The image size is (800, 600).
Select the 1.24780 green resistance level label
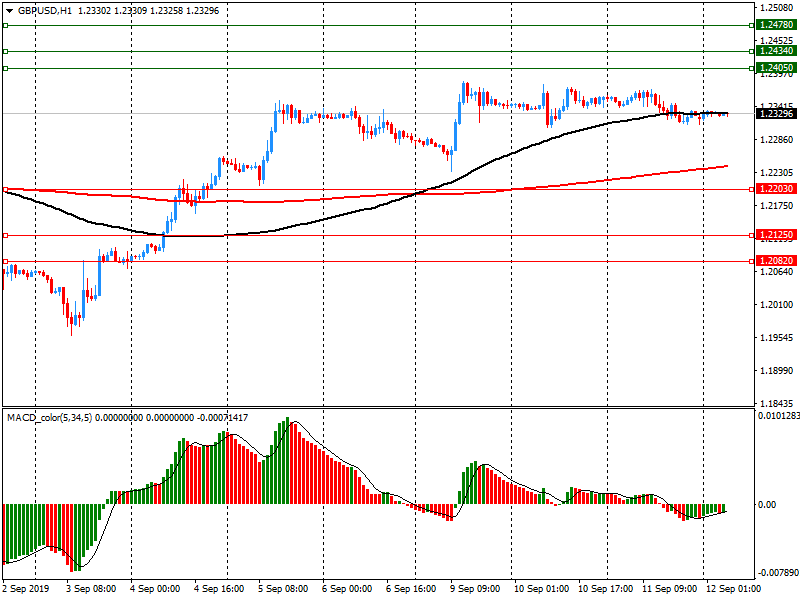[x=776, y=24]
